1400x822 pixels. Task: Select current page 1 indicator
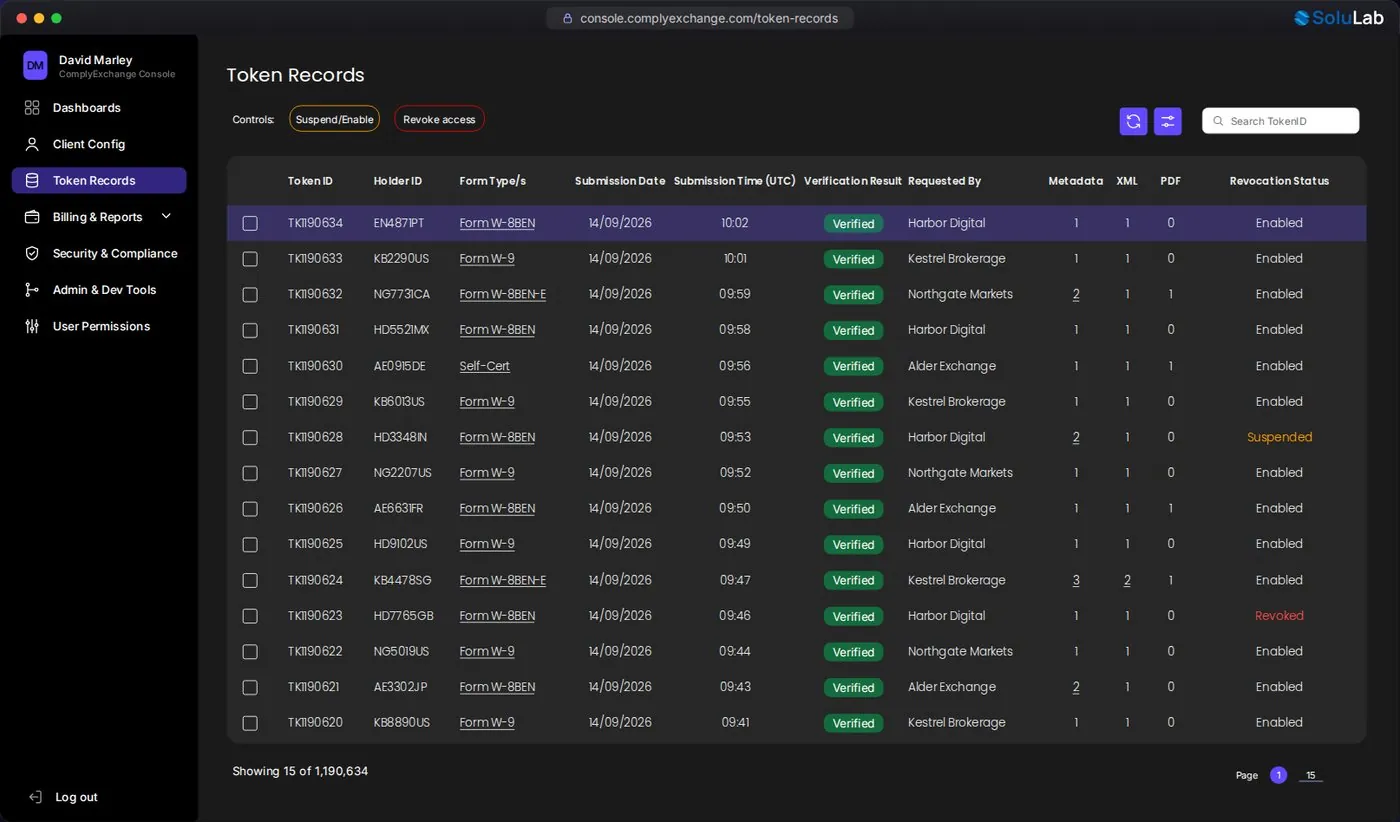(1278, 775)
